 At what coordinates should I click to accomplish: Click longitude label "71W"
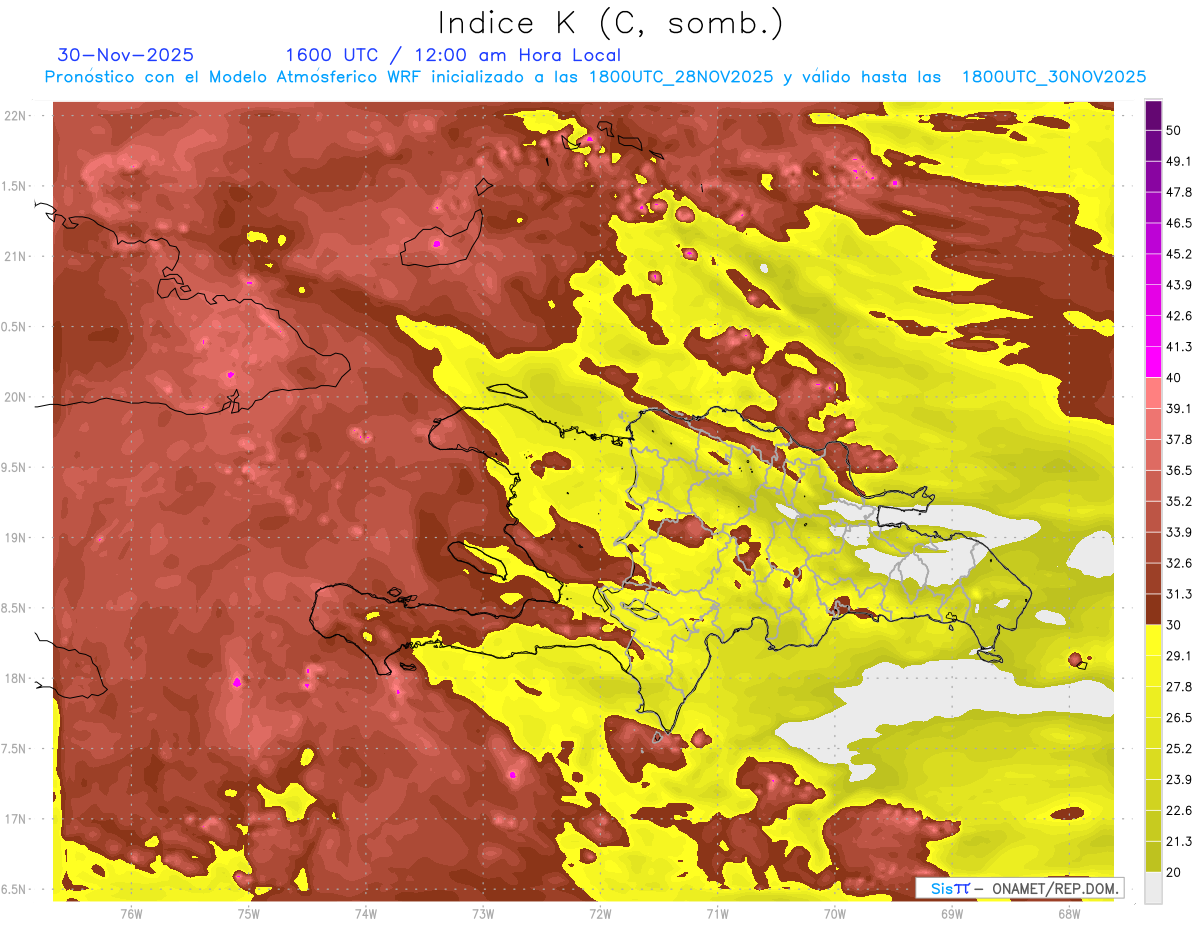pos(717,913)
